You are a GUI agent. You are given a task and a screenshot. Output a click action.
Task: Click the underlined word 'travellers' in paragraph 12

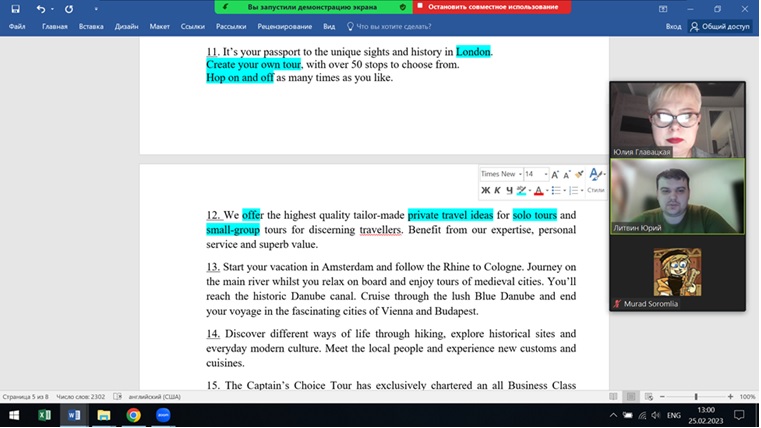tap(380, 230)
